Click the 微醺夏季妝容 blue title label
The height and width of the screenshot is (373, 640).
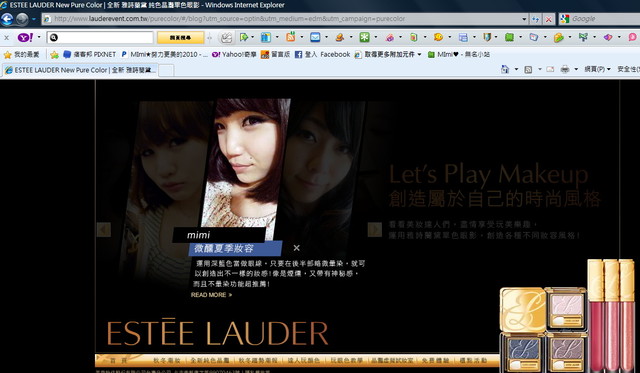(x=236, y=249)
